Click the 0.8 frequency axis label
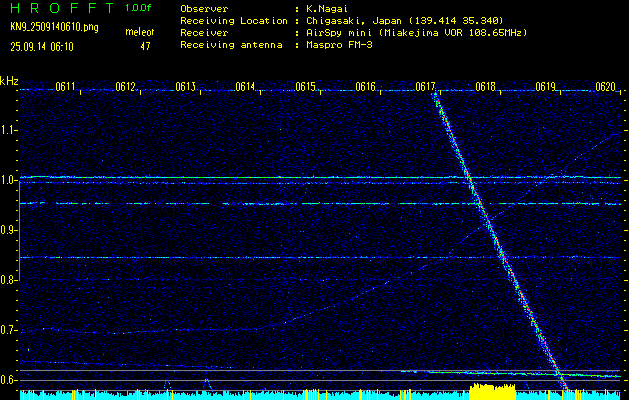The image size is (629, 400). pos(7,280)
